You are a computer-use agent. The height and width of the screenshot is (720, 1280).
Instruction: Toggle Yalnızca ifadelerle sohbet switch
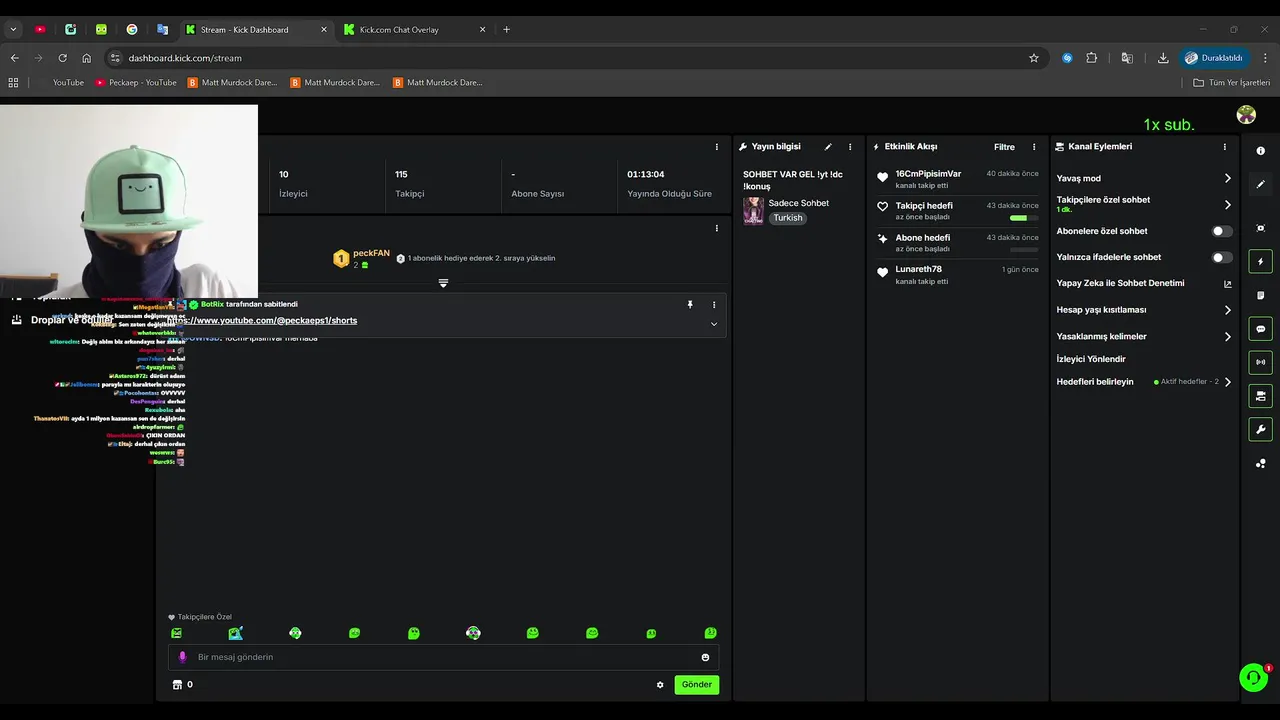coord(1222,257)
